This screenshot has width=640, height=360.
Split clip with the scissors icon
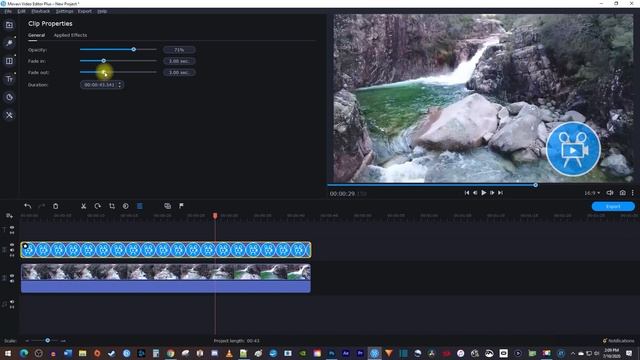pos(83,206)
